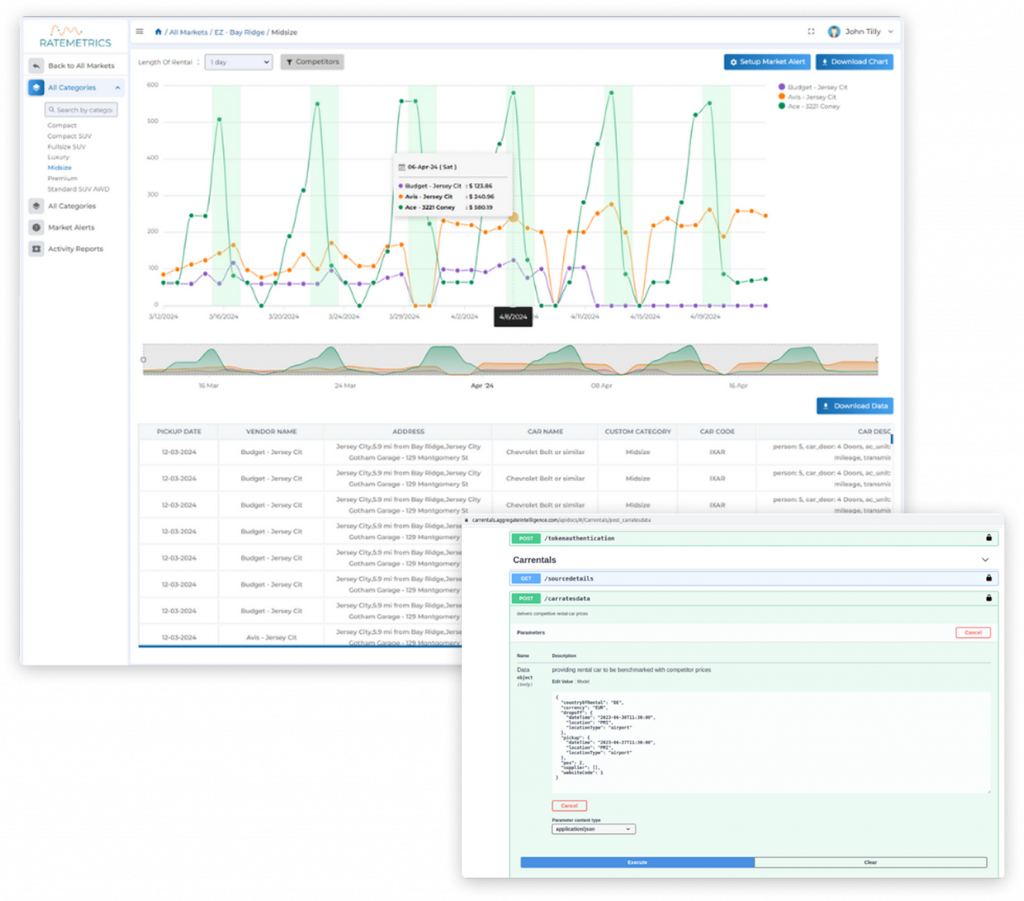Select the Compact category

click(62, 125)
